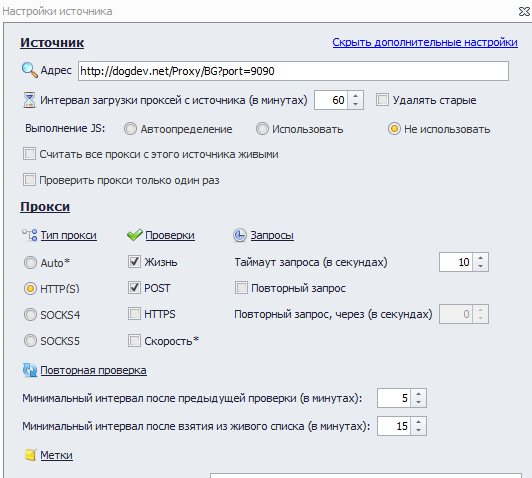
Task: Click the refresh icon by Повторная проверка
Action: (30, 370)
